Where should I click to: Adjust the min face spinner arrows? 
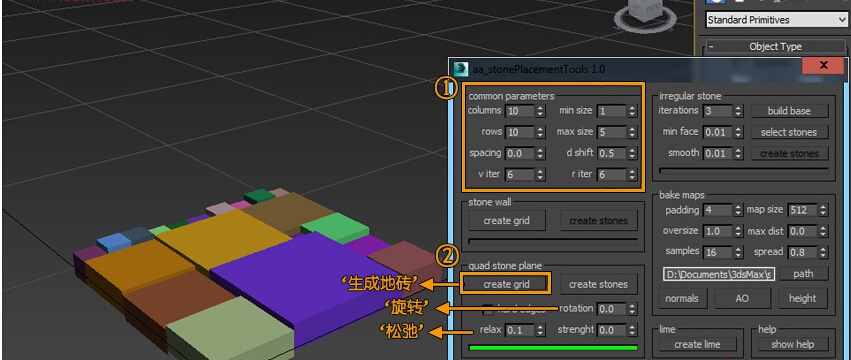pos(738,132)
